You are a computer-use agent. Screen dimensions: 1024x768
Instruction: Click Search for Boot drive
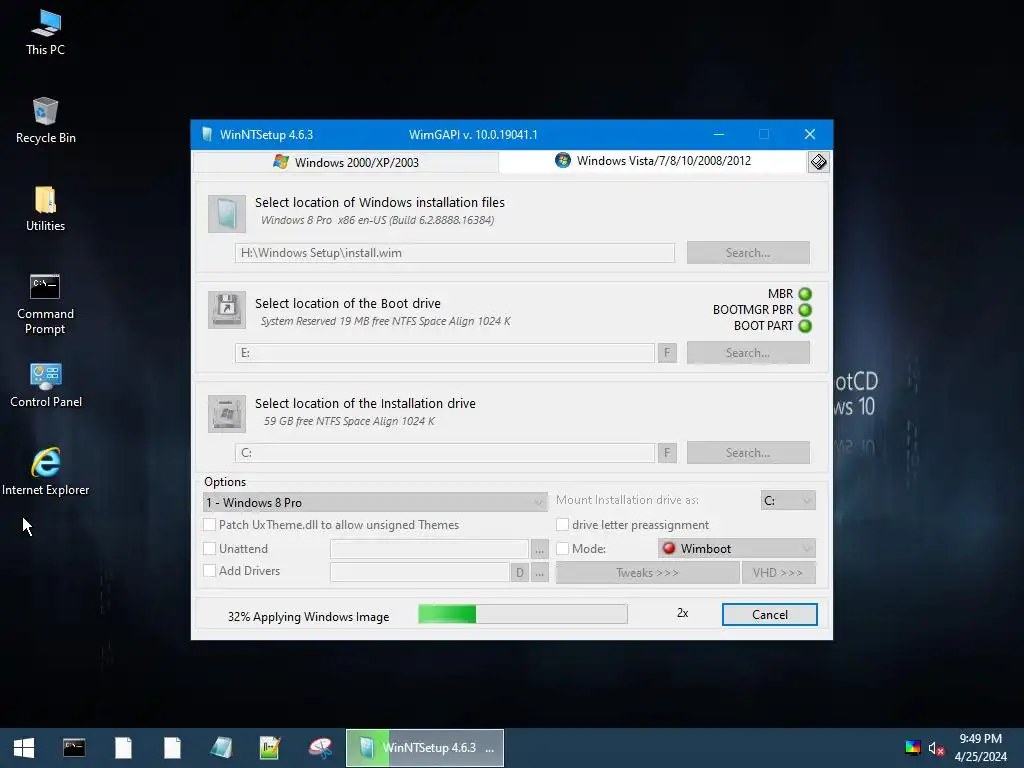(748, 353)
